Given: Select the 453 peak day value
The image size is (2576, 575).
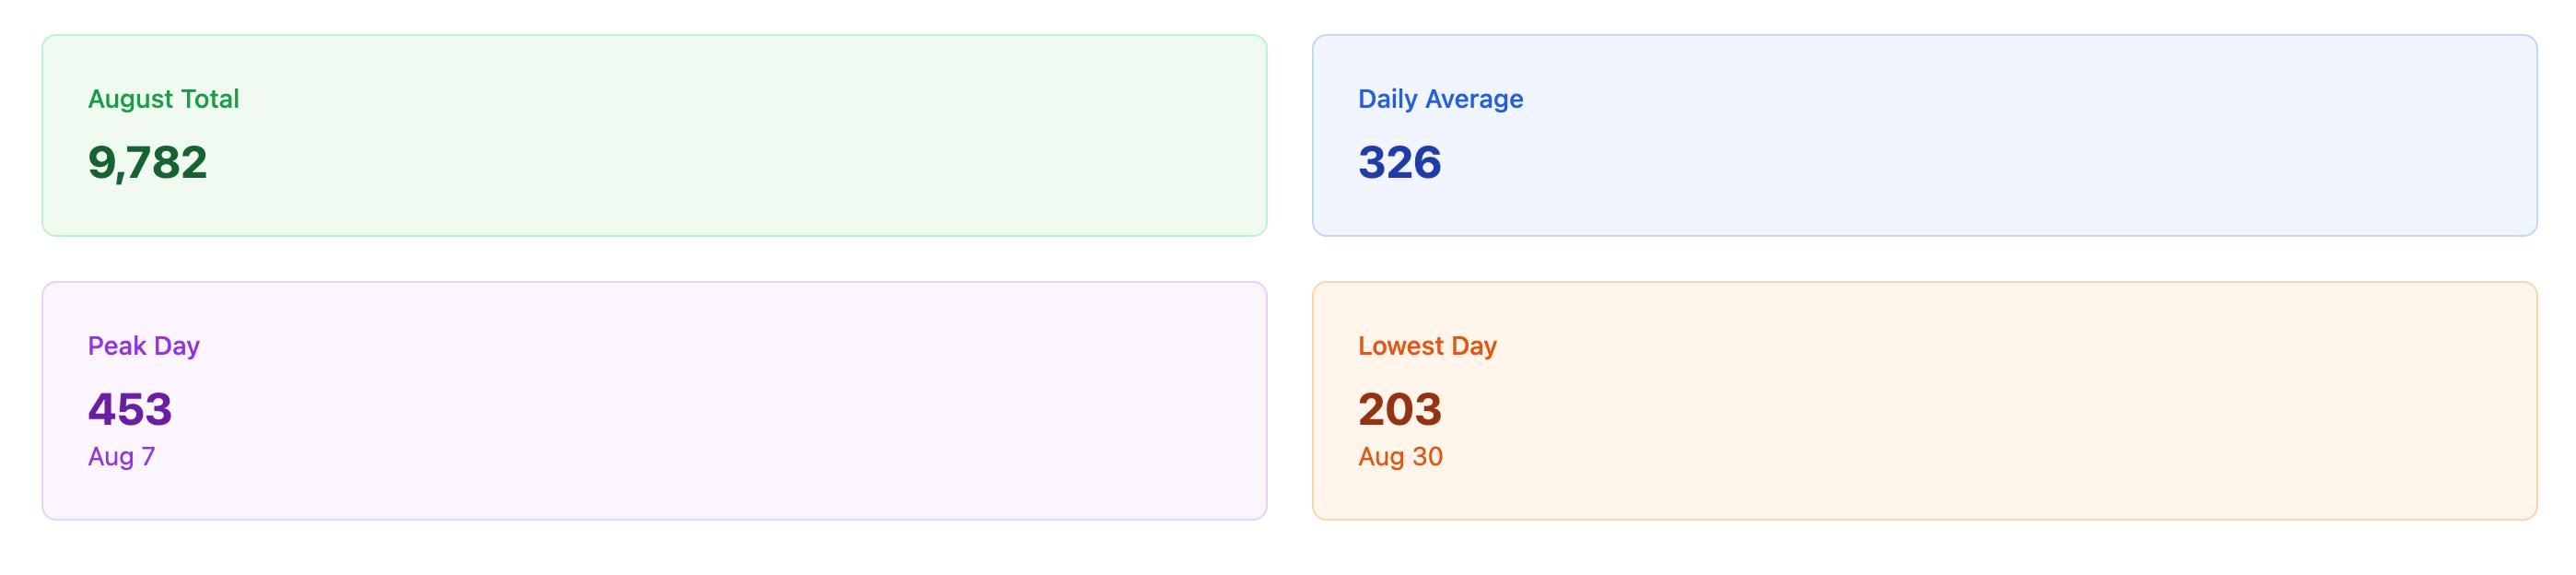Looking at the screenshot, I should [130, 410].
